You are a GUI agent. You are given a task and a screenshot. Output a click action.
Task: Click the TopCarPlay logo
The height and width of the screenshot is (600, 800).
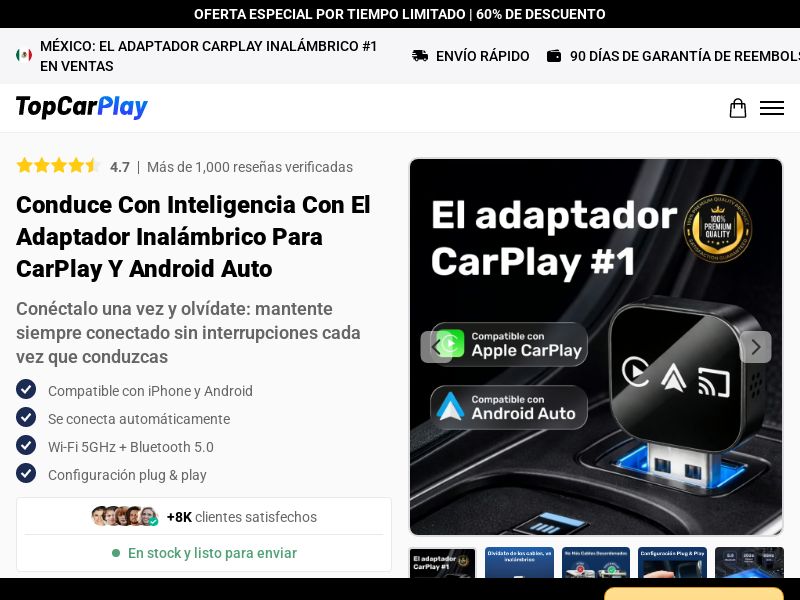tap(81, 107)
